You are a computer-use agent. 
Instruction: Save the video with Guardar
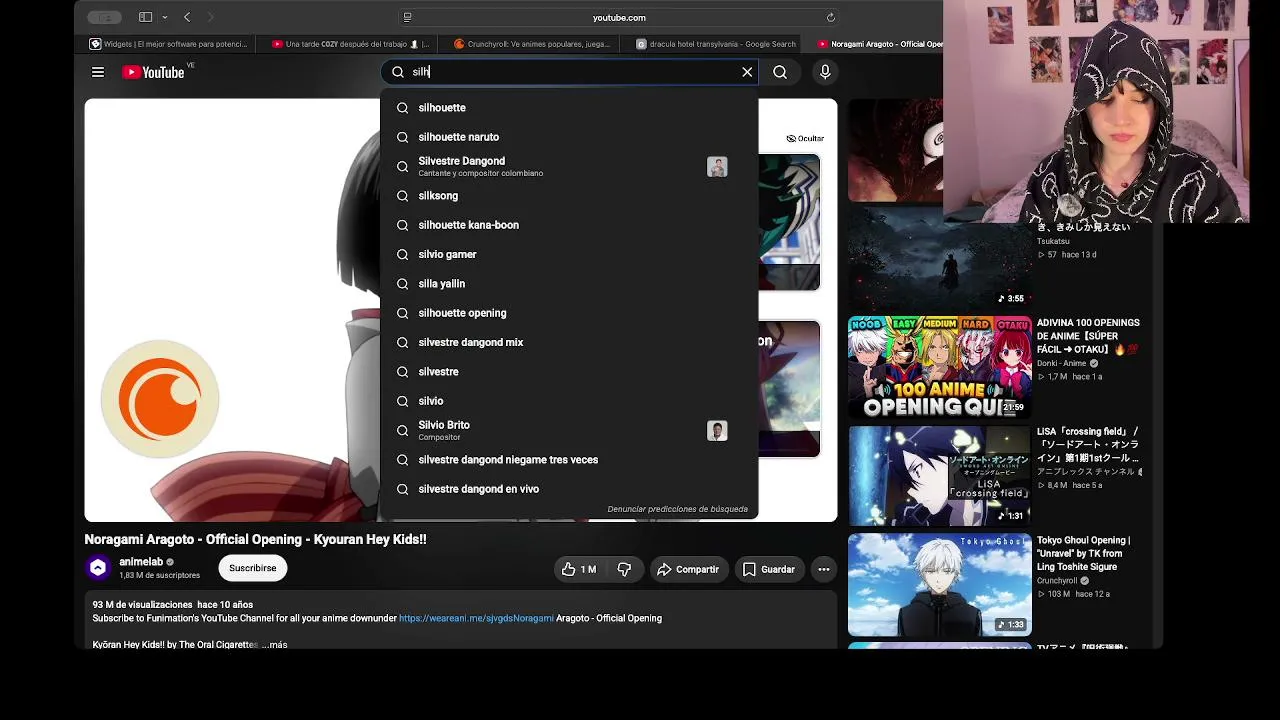tap(769, 569)
